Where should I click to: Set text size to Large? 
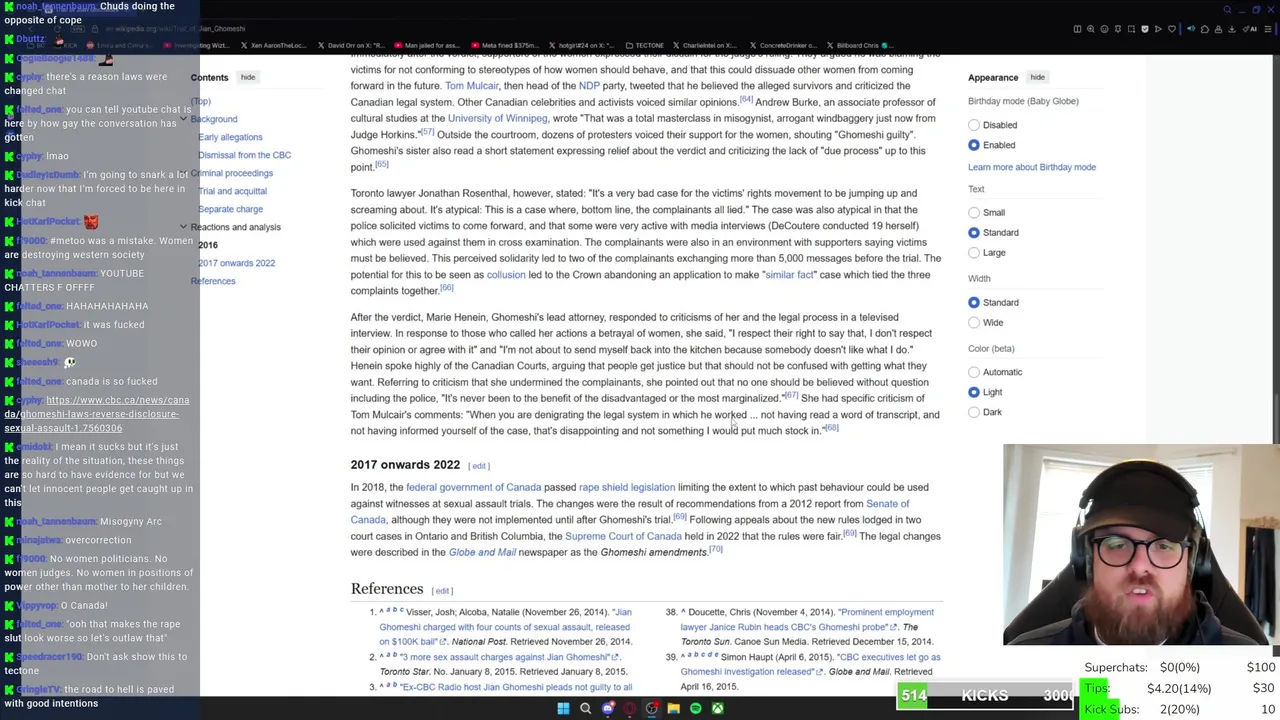pyautogui.click(x=974, y=252)
